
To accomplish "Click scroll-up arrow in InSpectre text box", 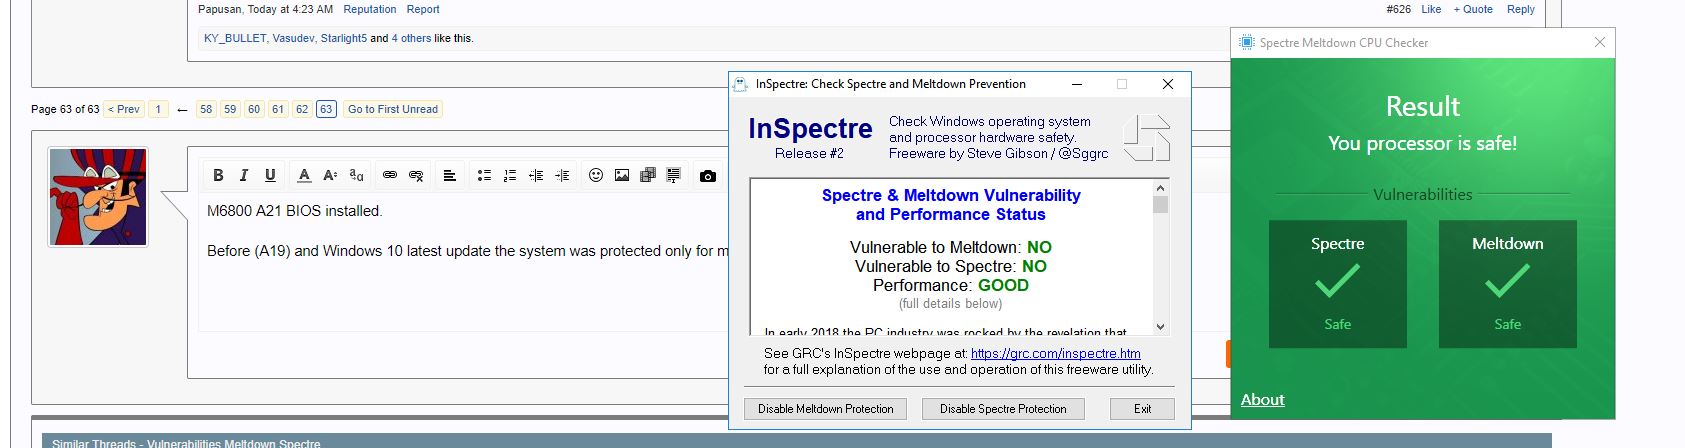I will 1160,188.
